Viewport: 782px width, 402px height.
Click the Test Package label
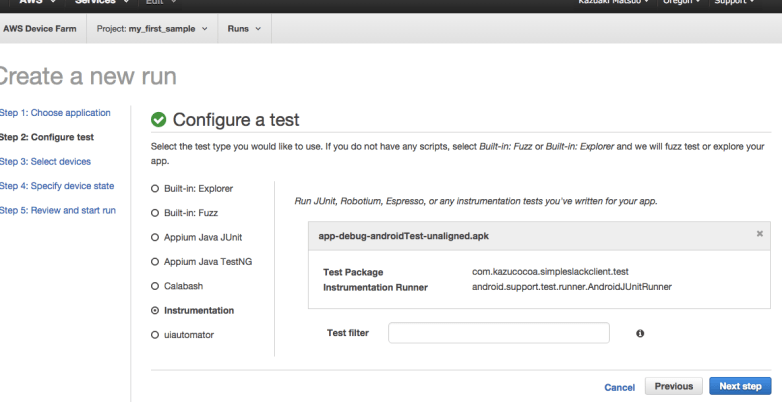click(x=353, y=272)
